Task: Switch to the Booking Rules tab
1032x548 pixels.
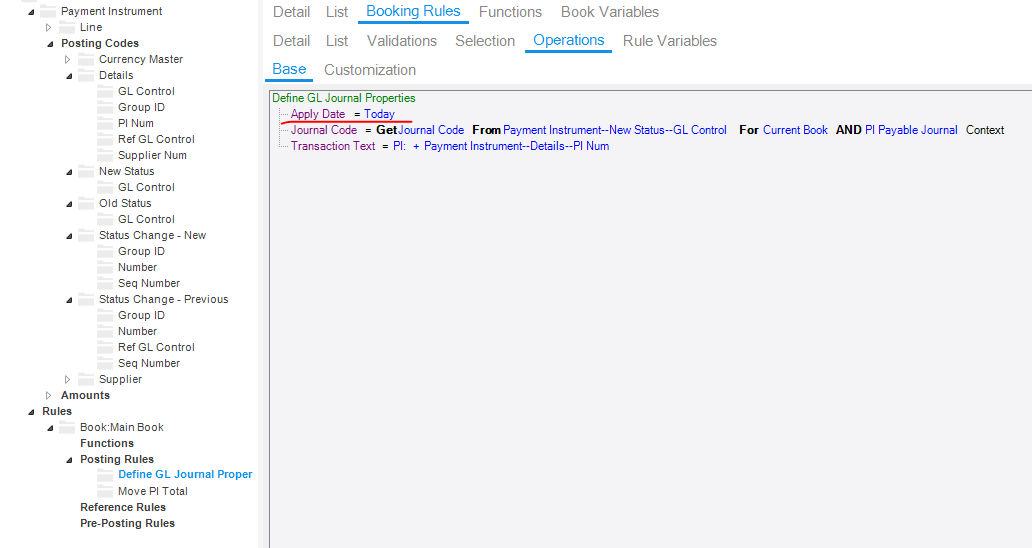Action: pos(413,11)
